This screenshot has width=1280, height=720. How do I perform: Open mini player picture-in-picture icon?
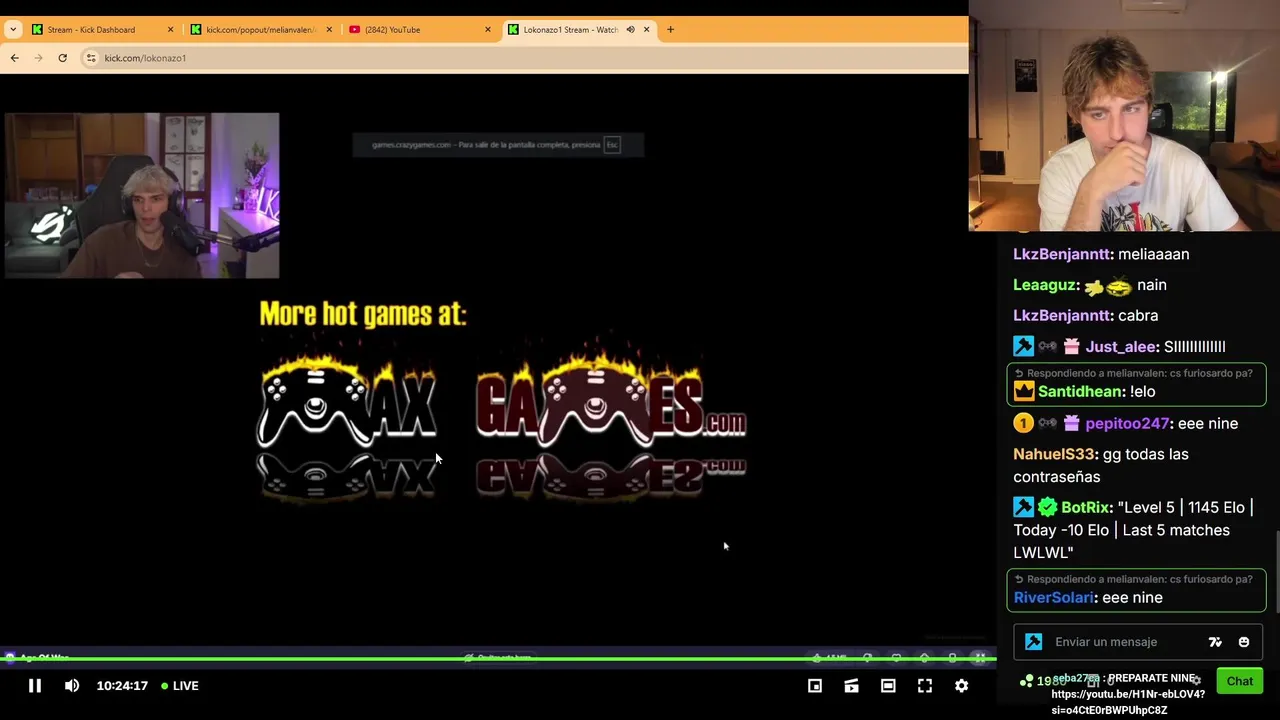[815, 685]
